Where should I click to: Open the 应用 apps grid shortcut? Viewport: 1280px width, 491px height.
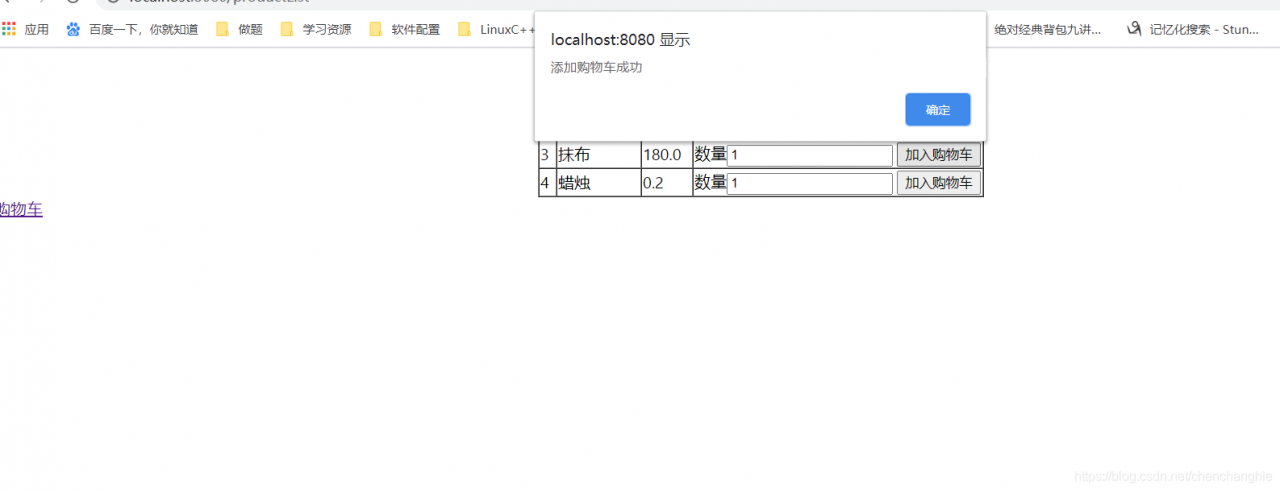pyautogui.click(x=26, y=29)
